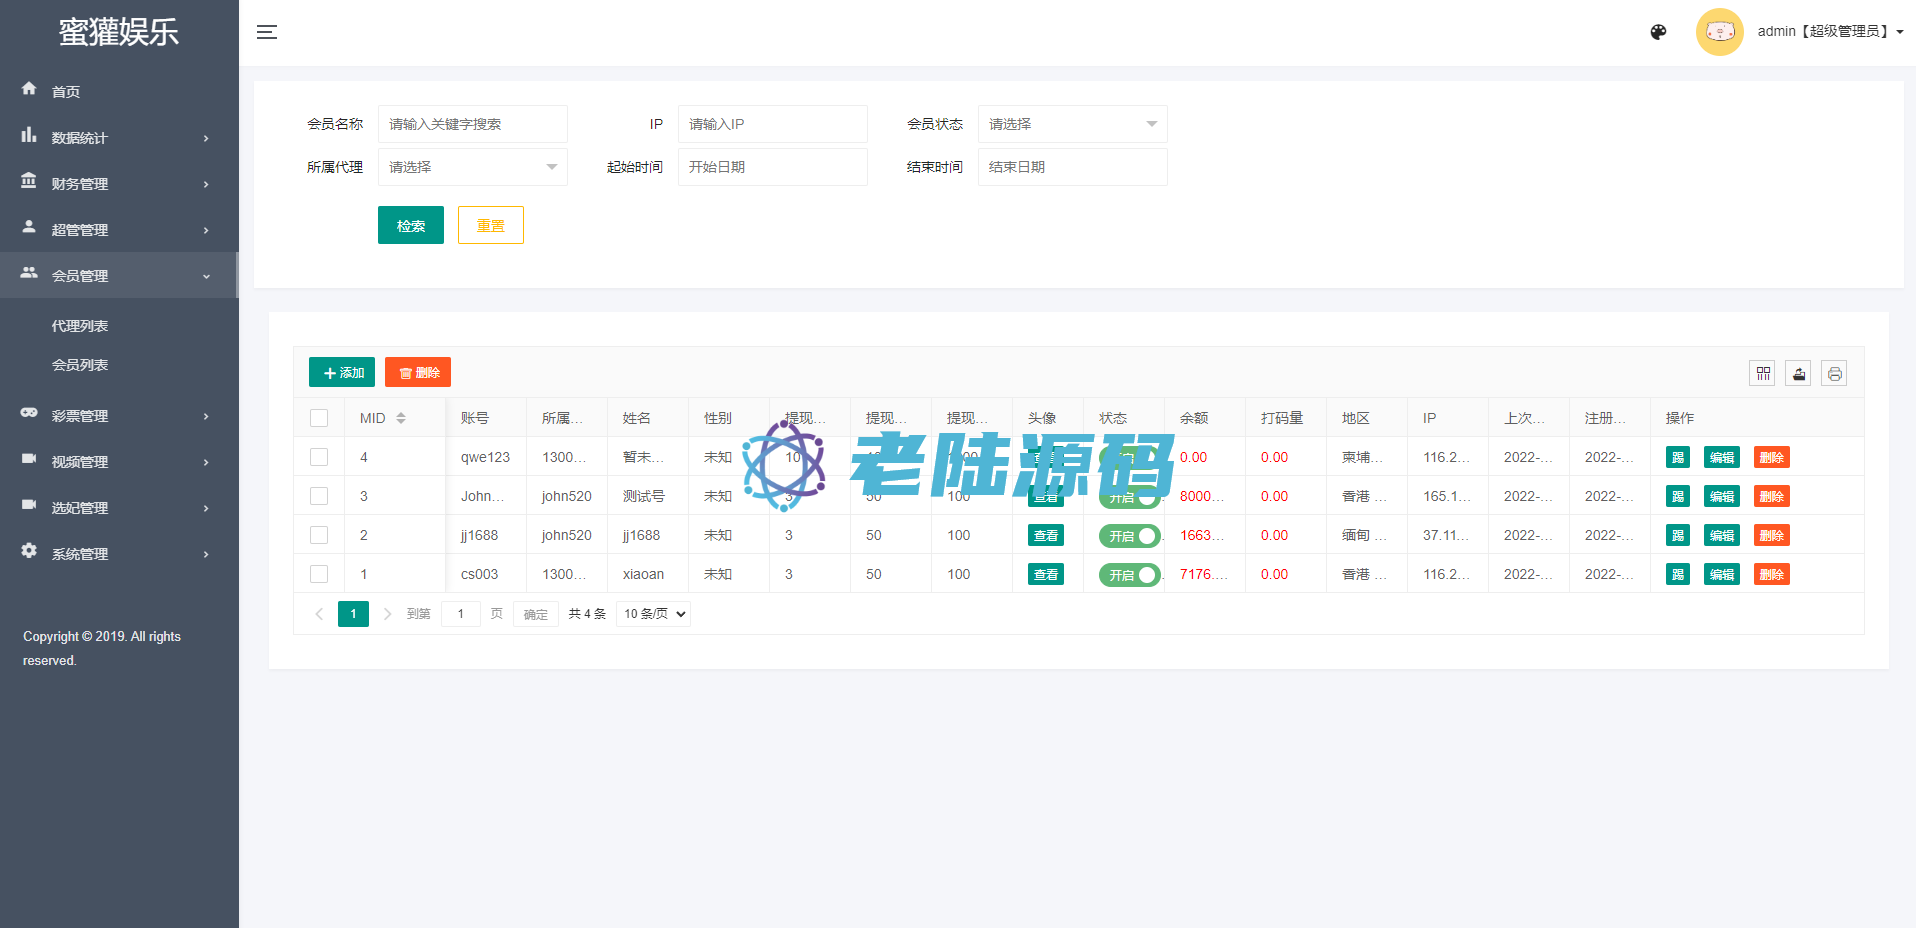1916x928 pixels.
Task: Open the theme color palette icon
Action: point(1658,32)
